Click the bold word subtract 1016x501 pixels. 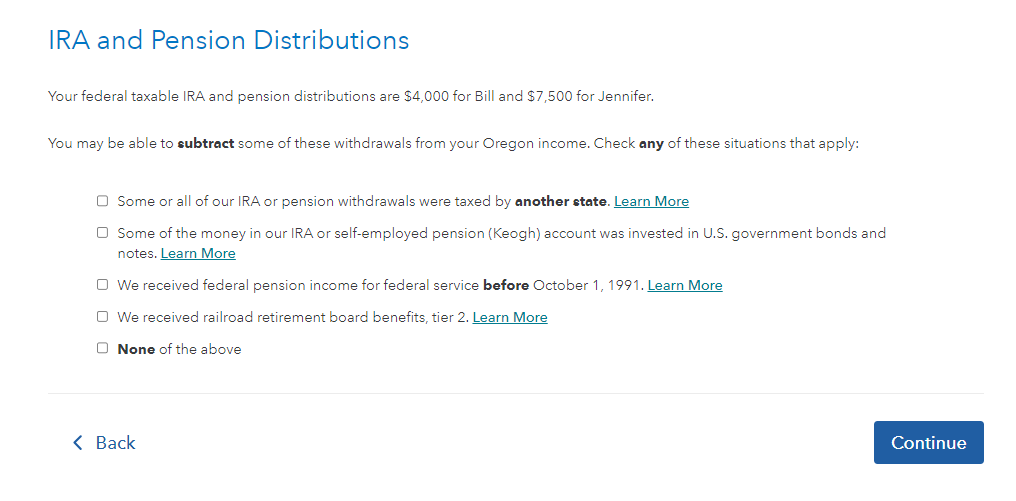click(205, 143)
